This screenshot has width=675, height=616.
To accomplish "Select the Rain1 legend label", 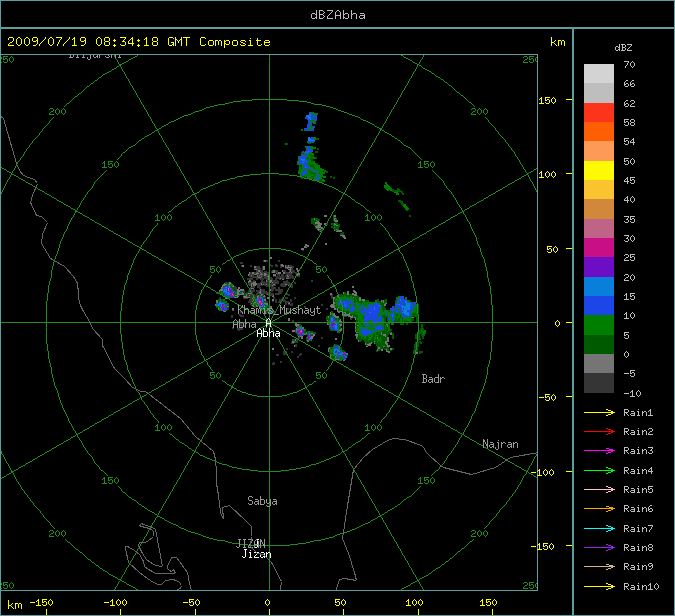I will tap(638, 412).
